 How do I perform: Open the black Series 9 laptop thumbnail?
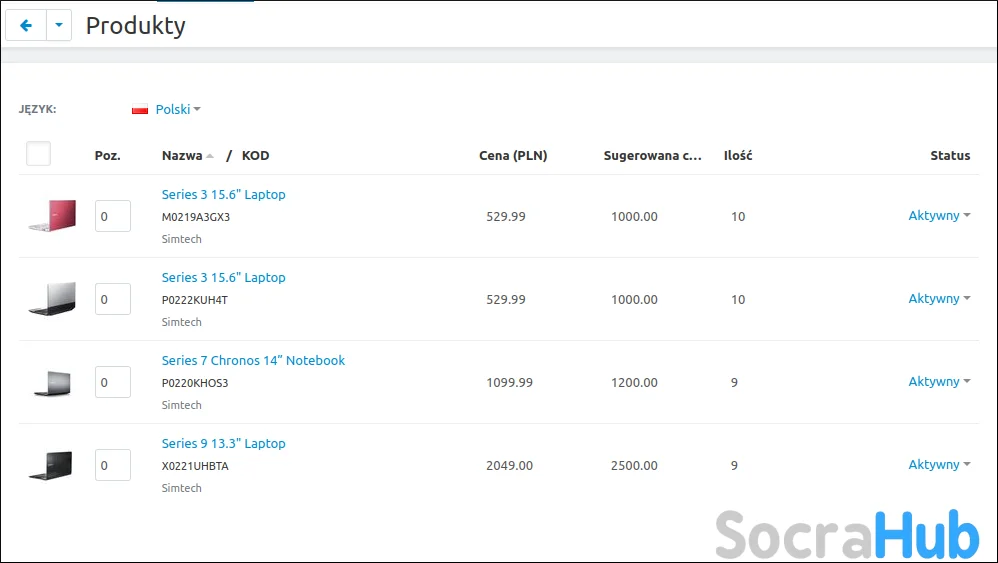[51, 465]
